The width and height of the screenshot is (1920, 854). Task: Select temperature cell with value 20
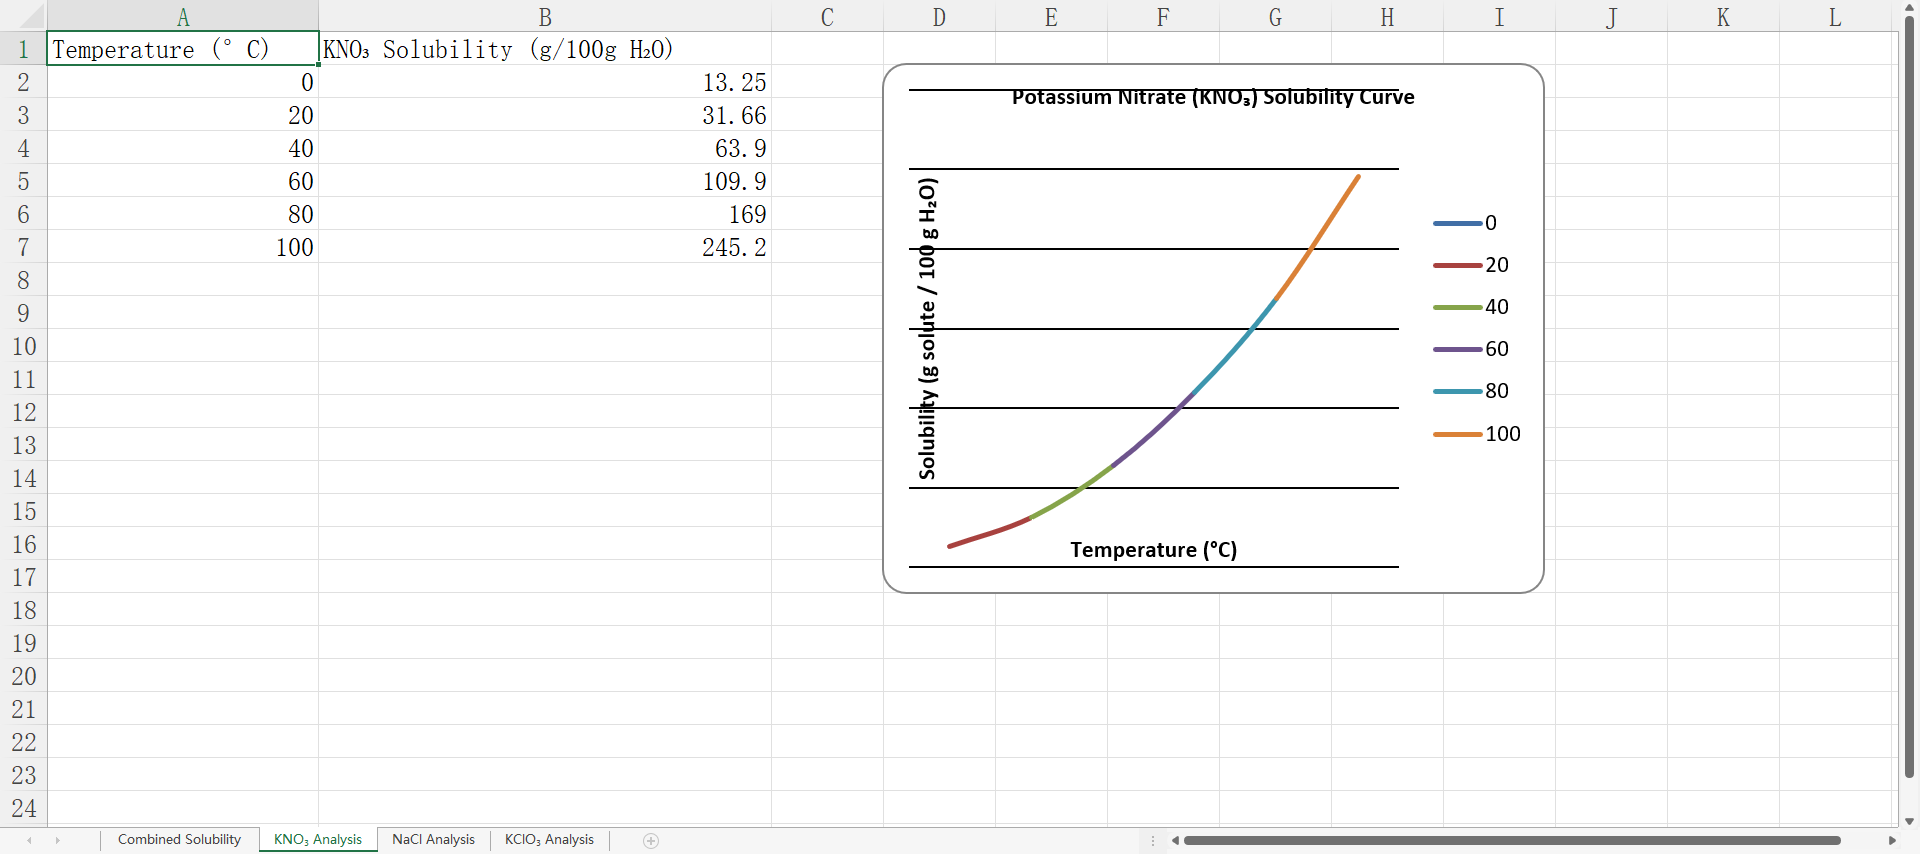[x=183, y=115]
